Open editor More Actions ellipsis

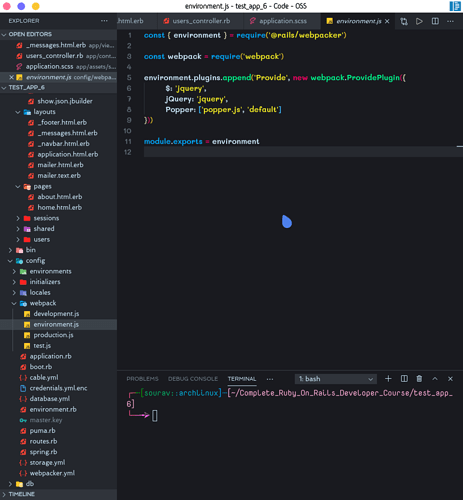[450, 21]
